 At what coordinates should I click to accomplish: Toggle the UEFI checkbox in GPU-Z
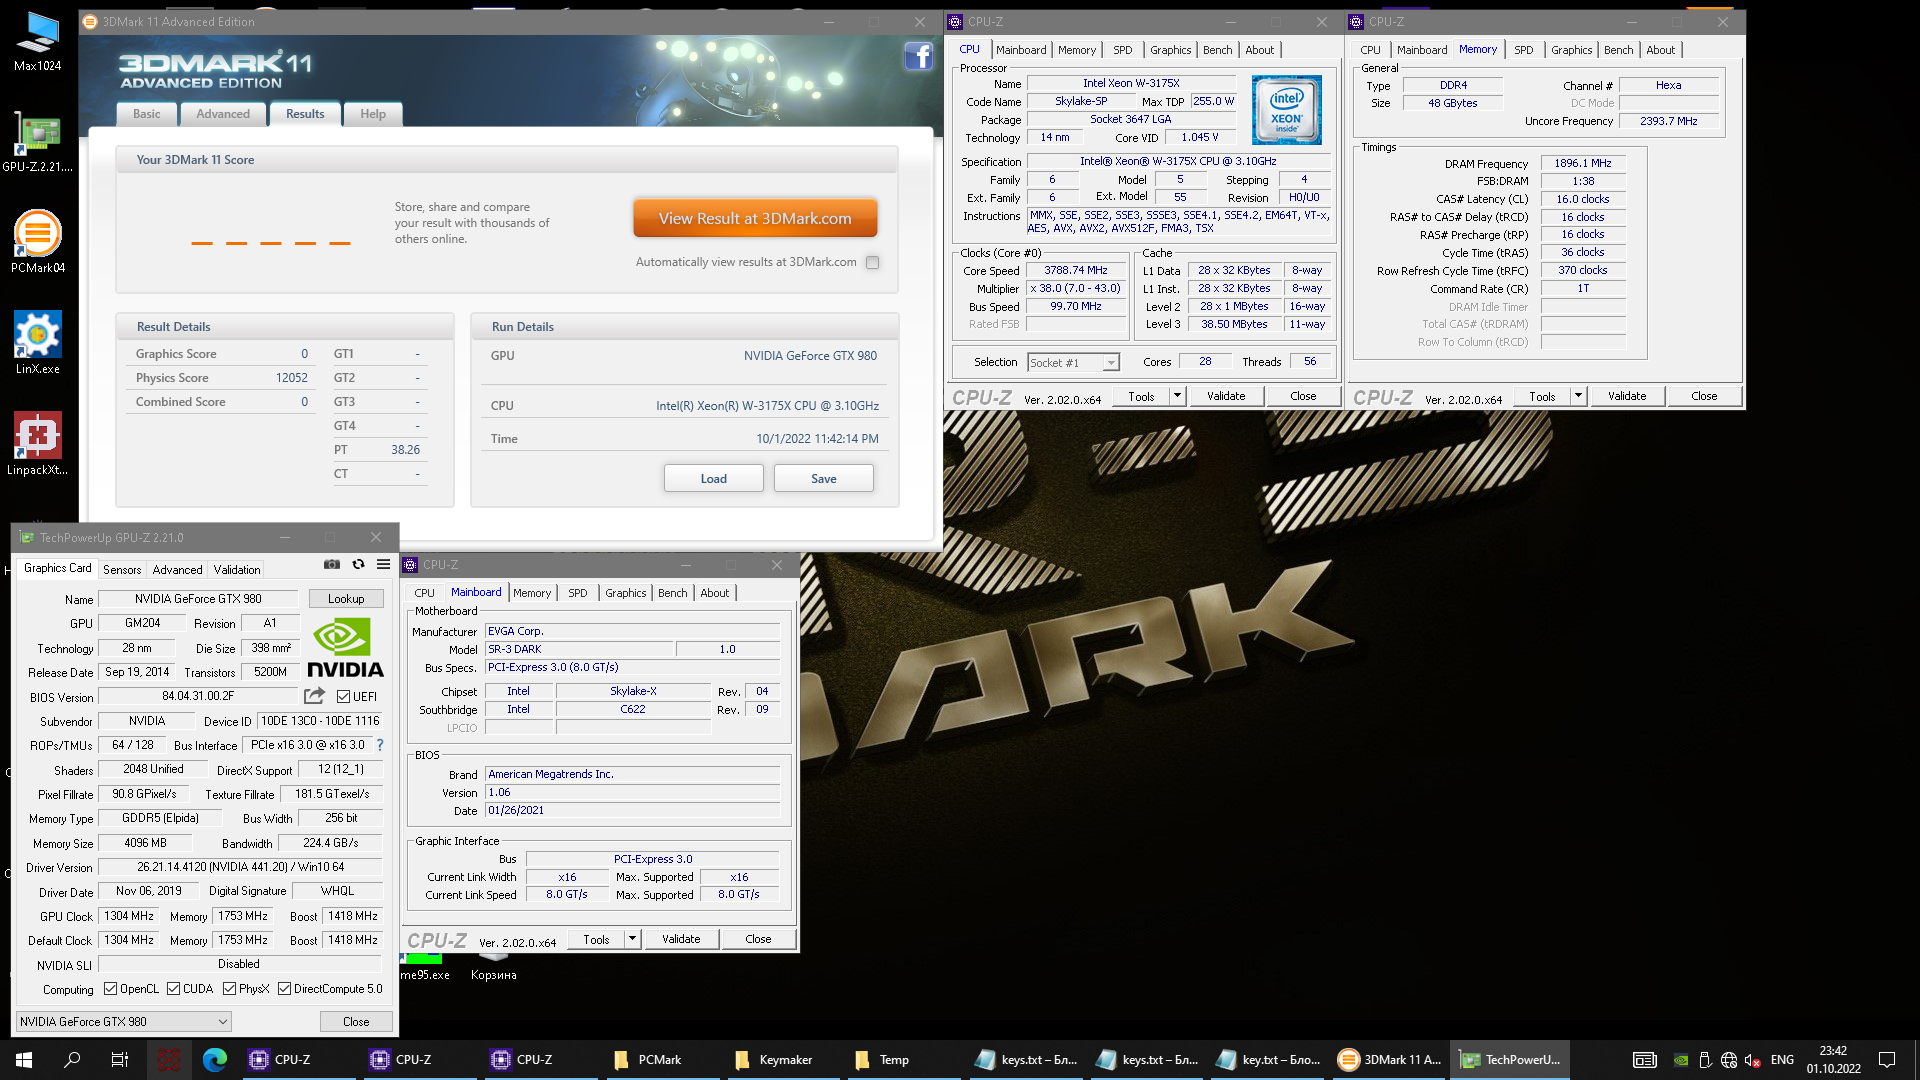pyautogui.click(x=343, y=697)
